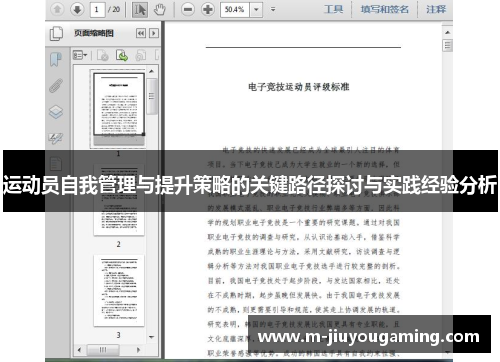Click the 页面缩略图 panel title
500x362 pixels.
[94, 33]
